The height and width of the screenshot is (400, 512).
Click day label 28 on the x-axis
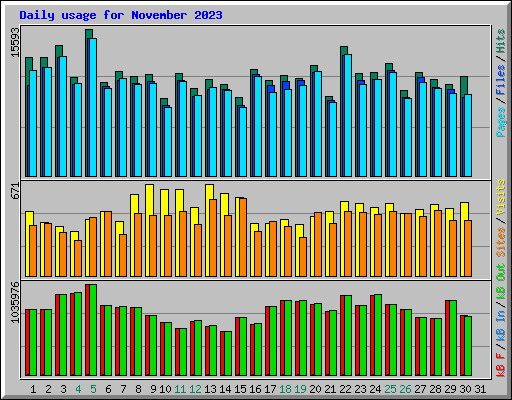(x=435, y=389)
